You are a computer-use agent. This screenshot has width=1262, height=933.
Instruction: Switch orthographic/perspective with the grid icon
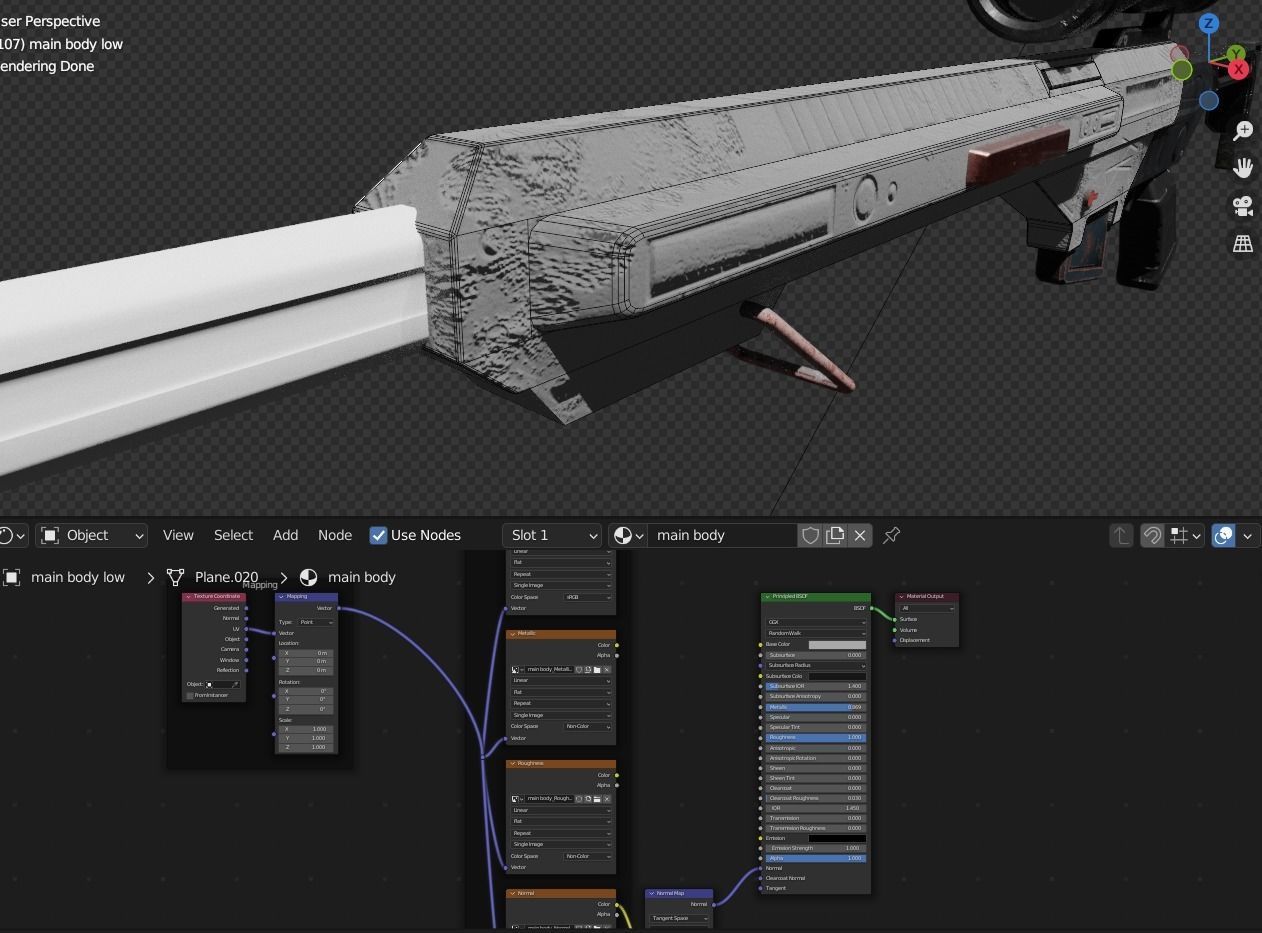pyautogui.click(x=1243, y=244)
